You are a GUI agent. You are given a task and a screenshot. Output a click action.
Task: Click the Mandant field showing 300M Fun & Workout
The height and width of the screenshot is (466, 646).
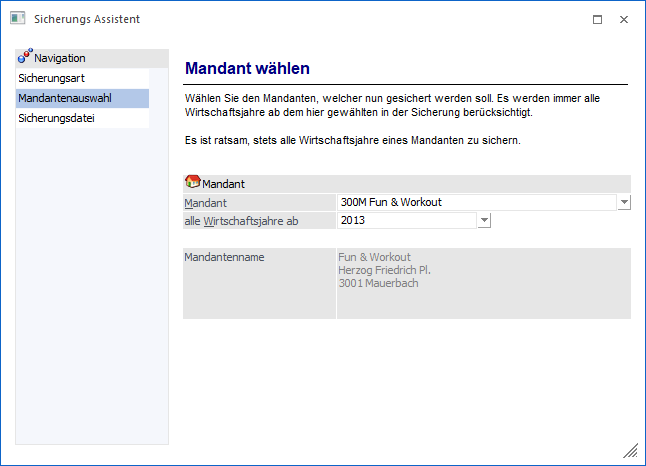[x=476, y=202]
